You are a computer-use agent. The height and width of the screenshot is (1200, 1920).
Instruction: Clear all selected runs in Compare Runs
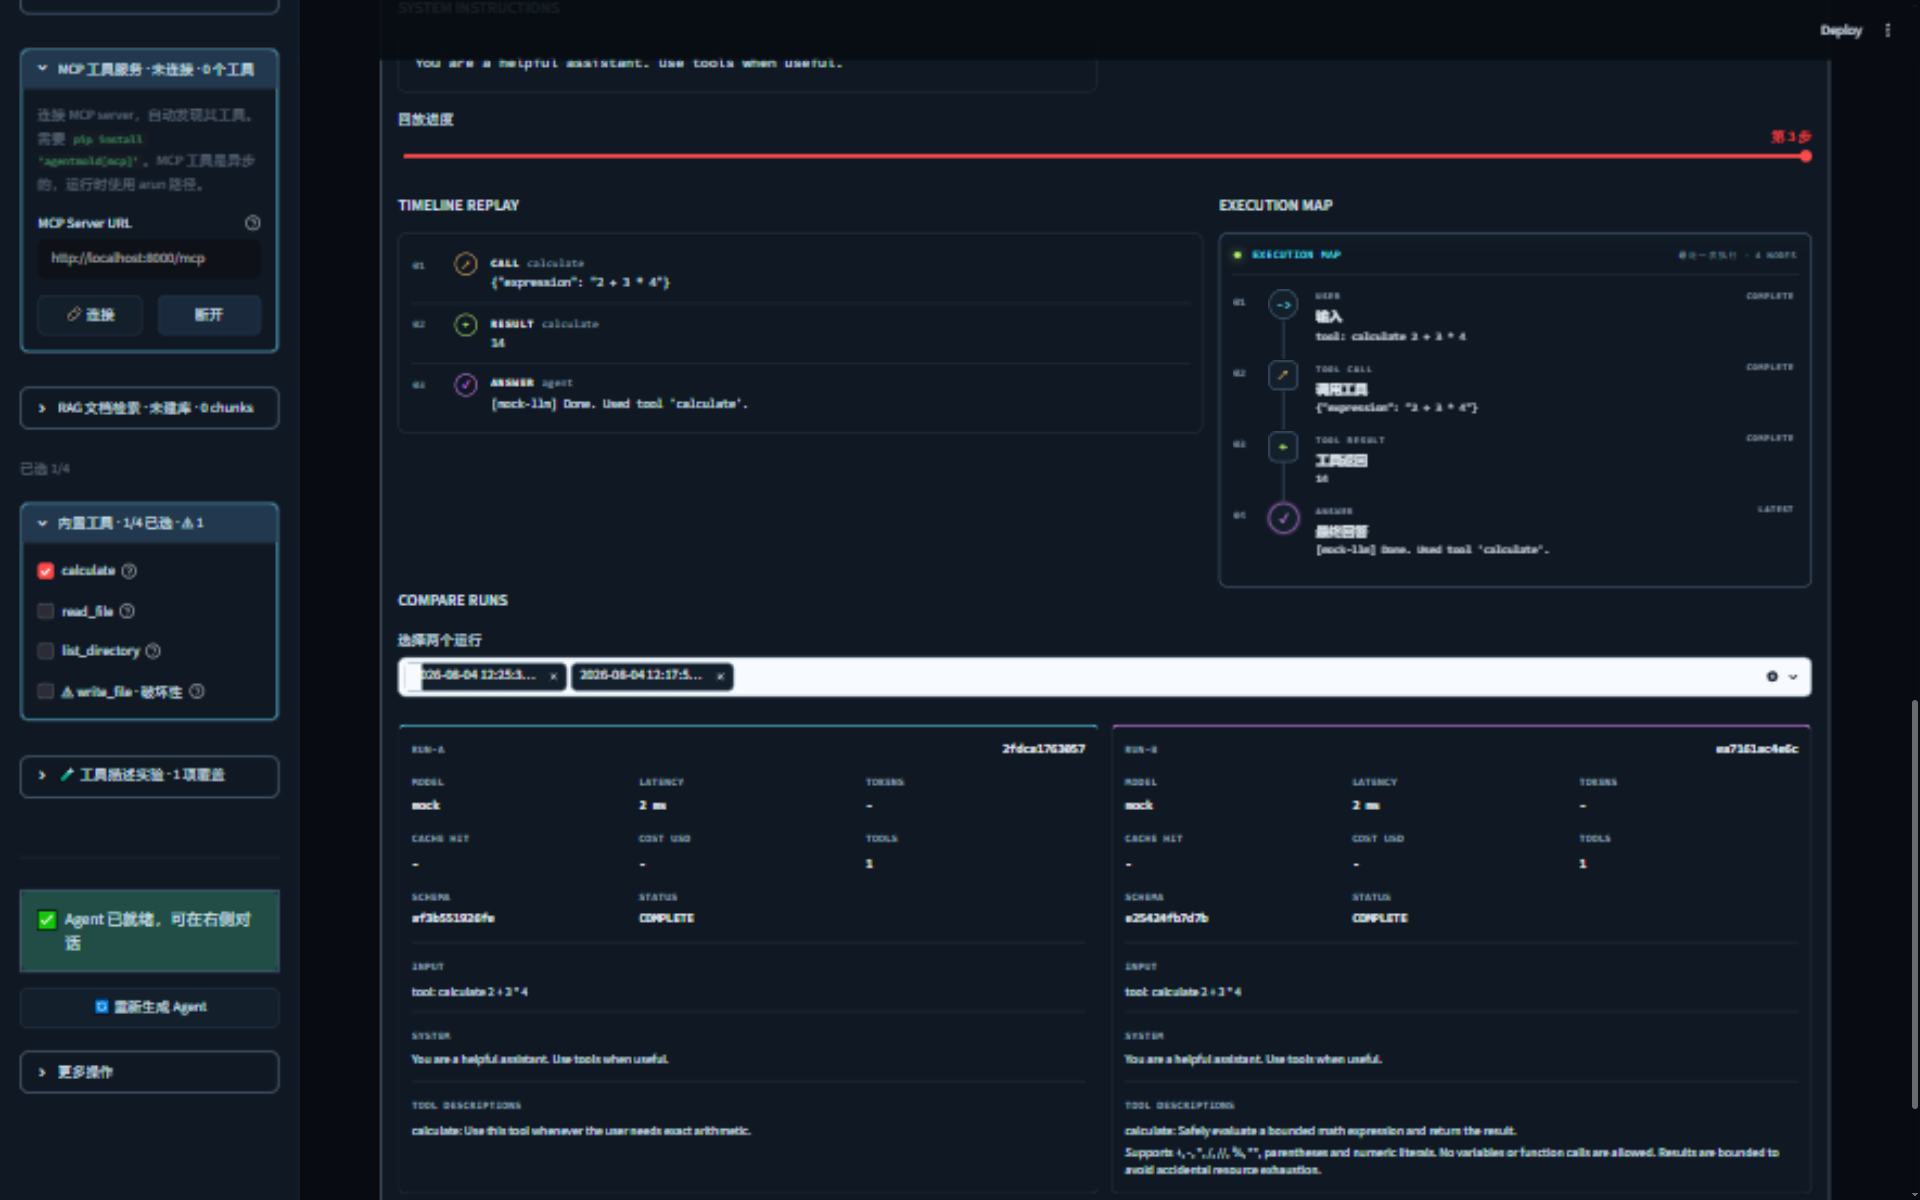[x=1772, y=677]
